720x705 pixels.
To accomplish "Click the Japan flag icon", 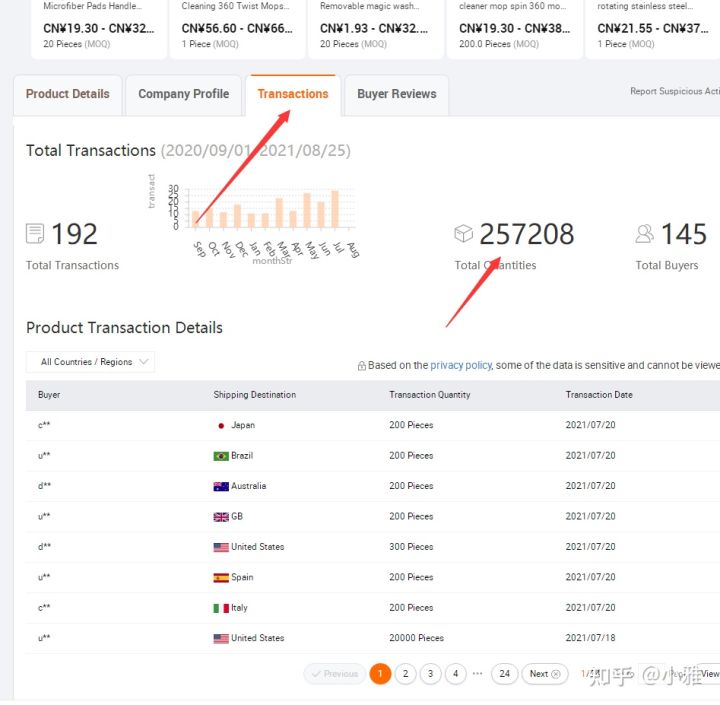I will 221,425.
